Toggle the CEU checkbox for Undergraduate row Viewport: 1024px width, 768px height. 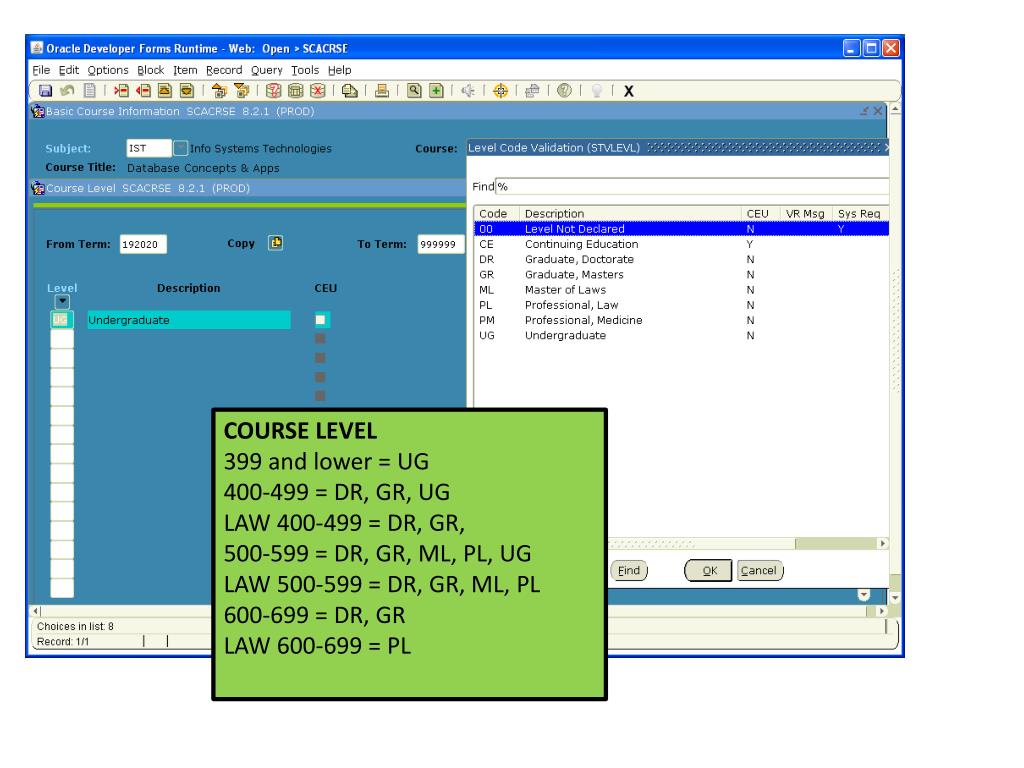321,320
